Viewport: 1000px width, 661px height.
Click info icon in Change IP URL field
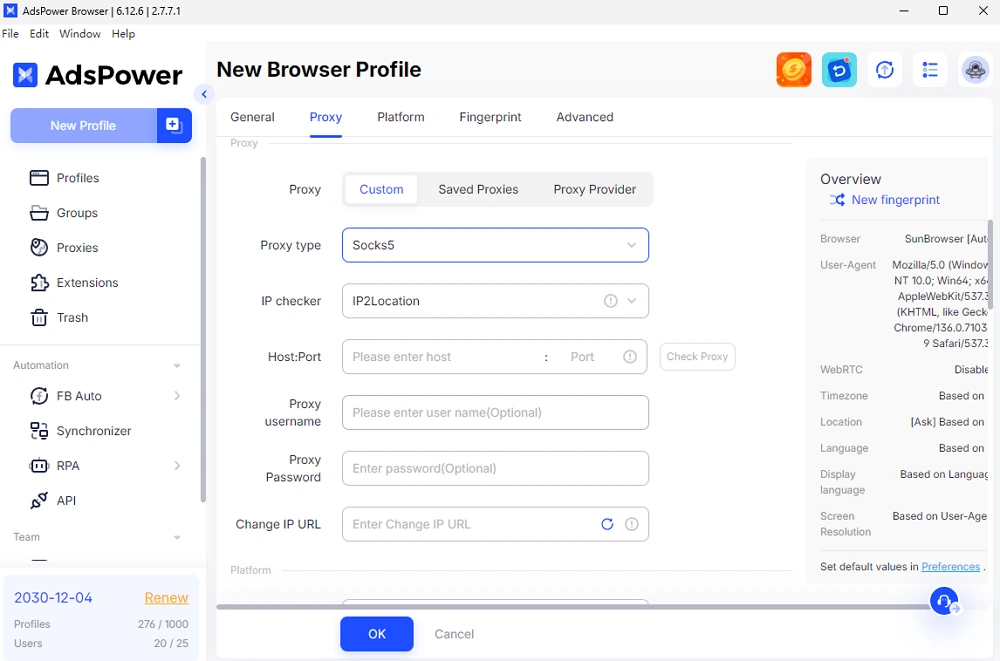[x=631, y=524]
